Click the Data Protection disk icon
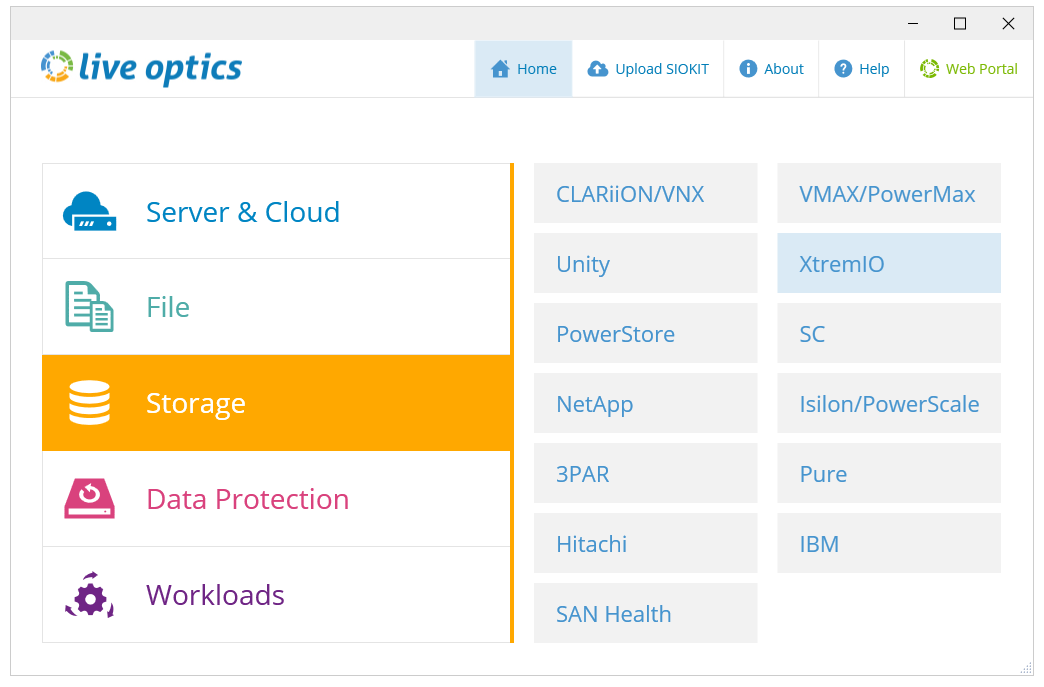This screenshot has width=1044, height=687. pos(89,499)
